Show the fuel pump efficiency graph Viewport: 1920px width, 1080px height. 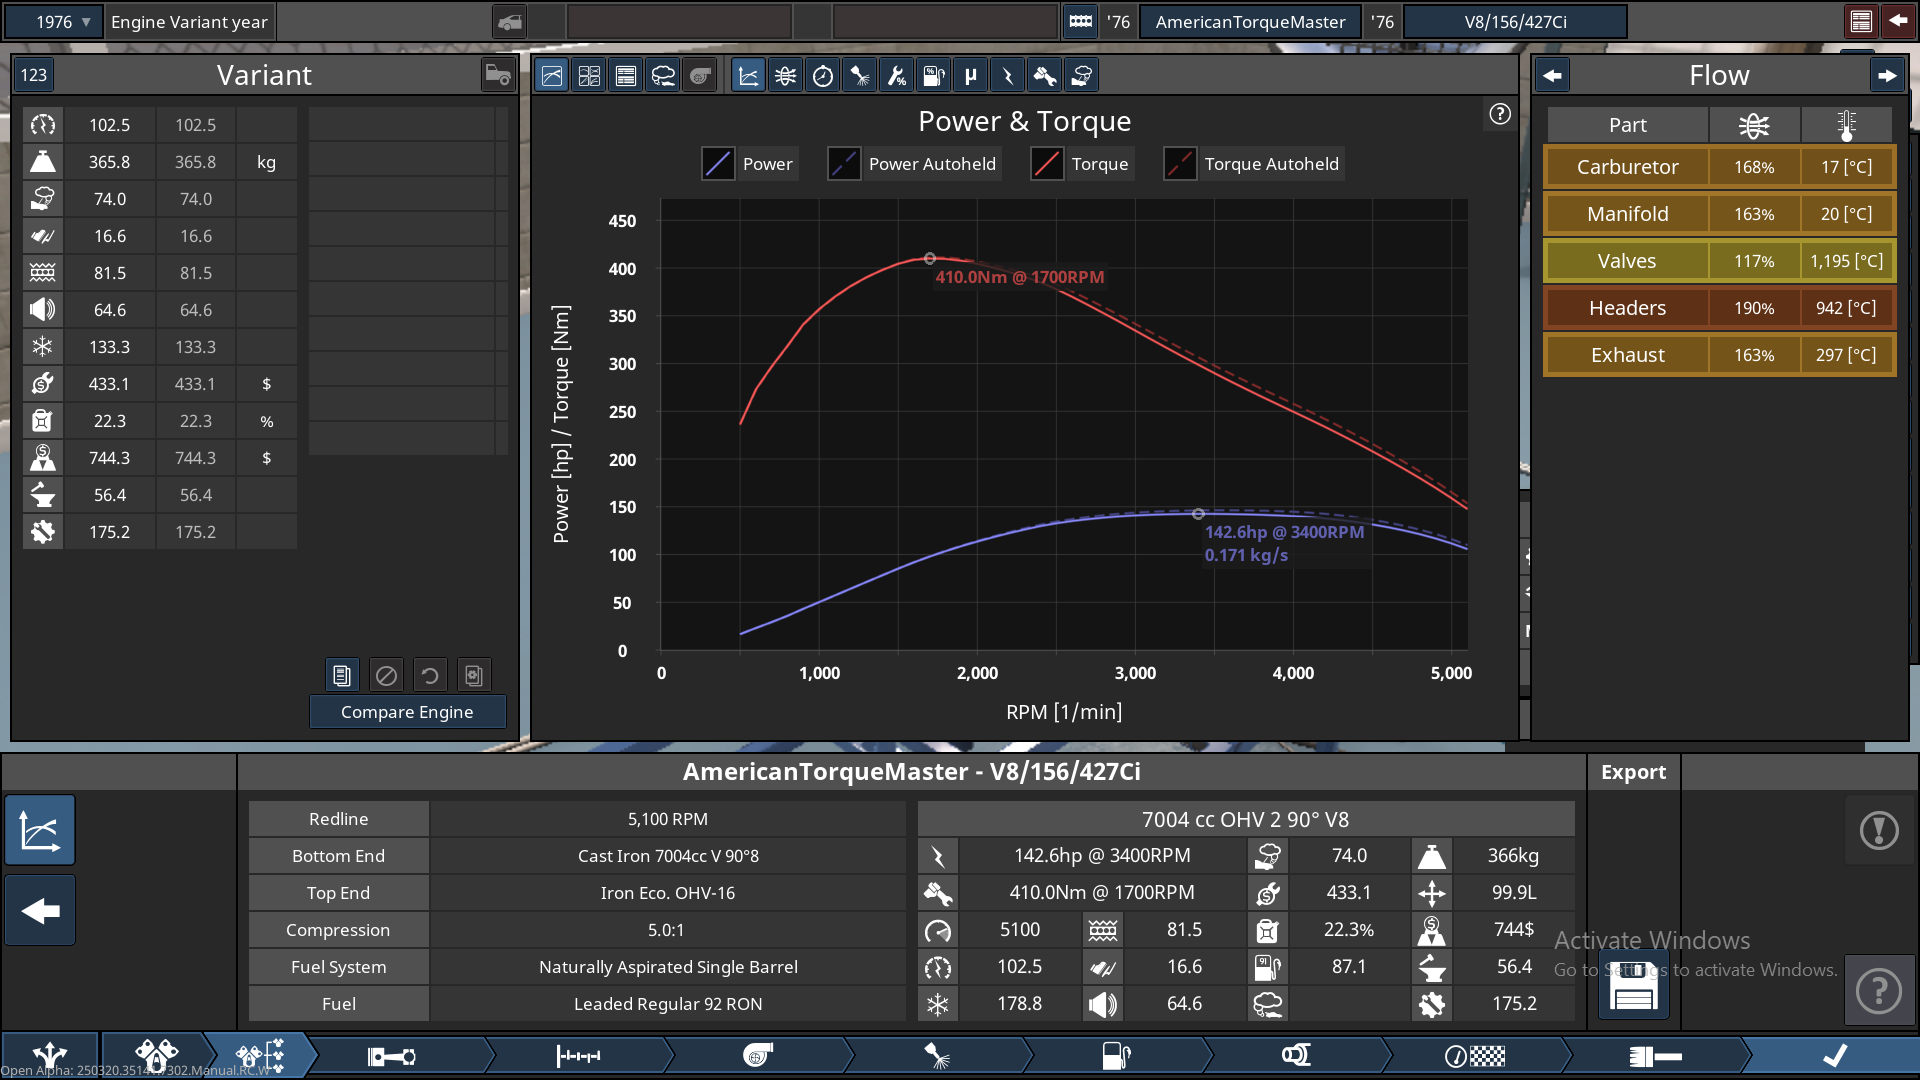(x=933, y=76)
